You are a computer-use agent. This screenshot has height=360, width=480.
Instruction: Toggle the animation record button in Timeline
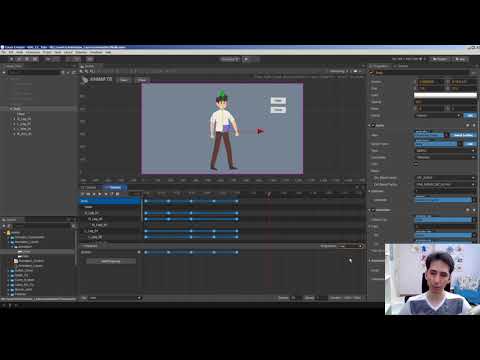[x=83, y=194]
